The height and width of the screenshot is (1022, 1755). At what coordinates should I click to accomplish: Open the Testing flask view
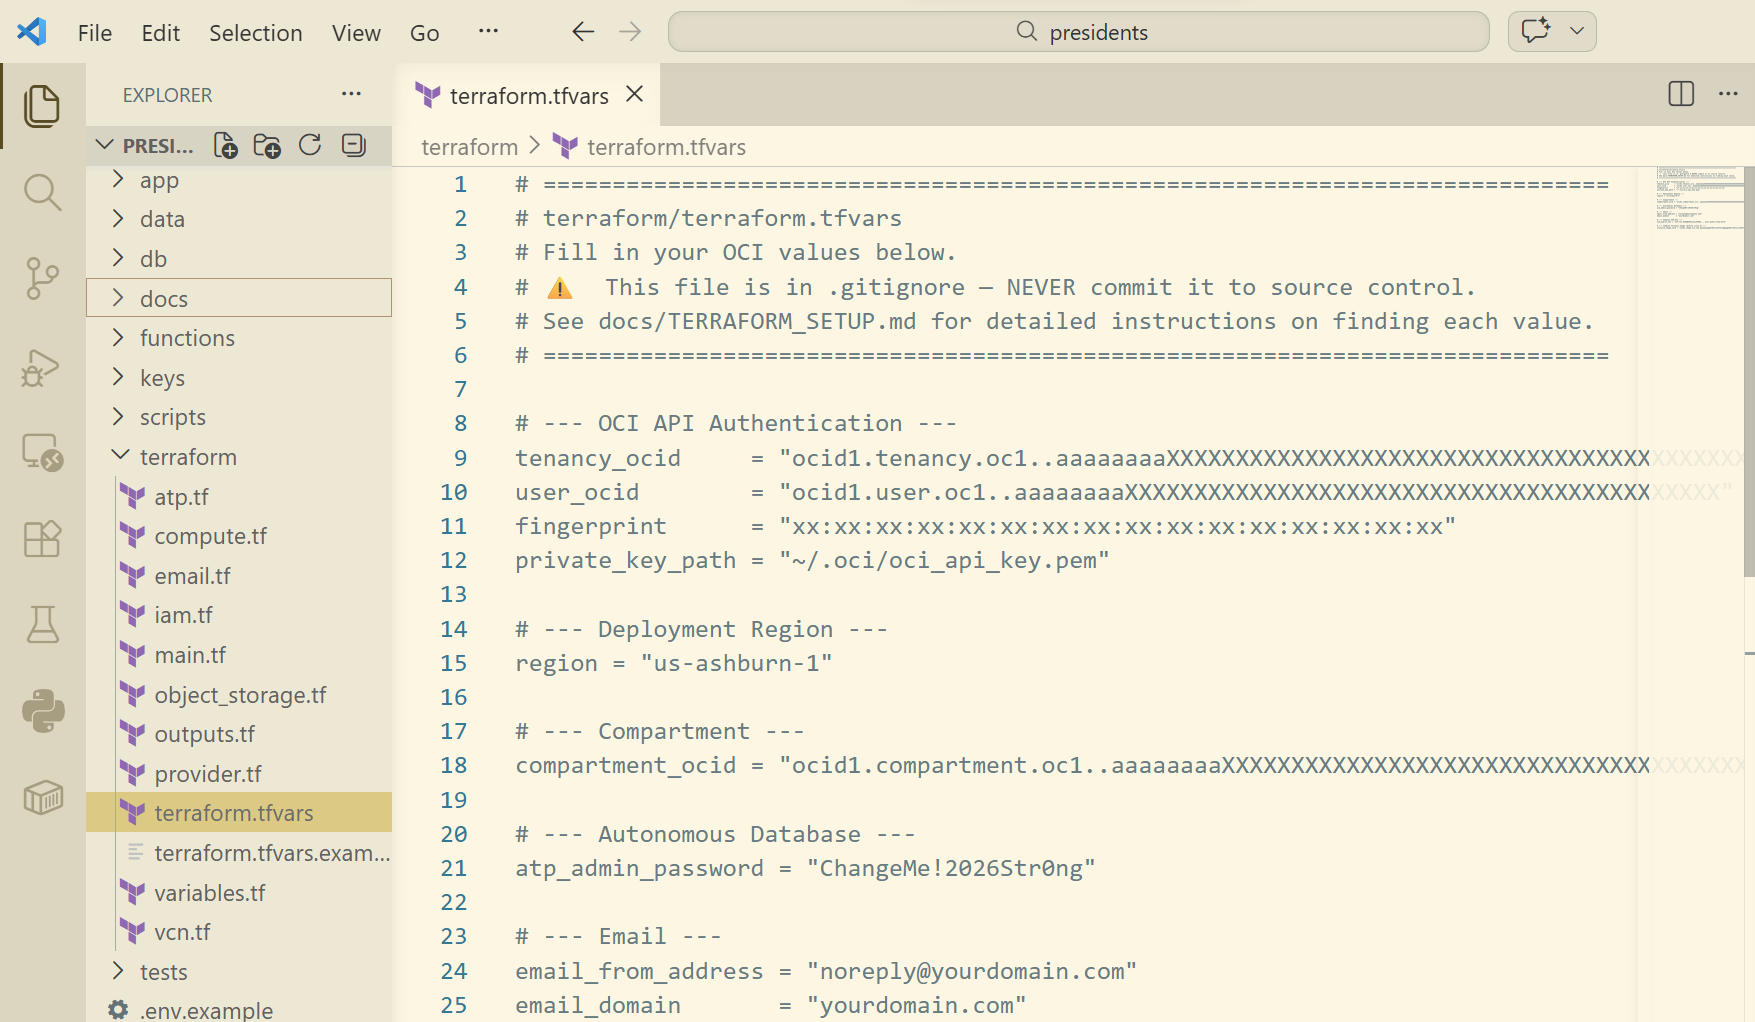[x=42, y=625]
